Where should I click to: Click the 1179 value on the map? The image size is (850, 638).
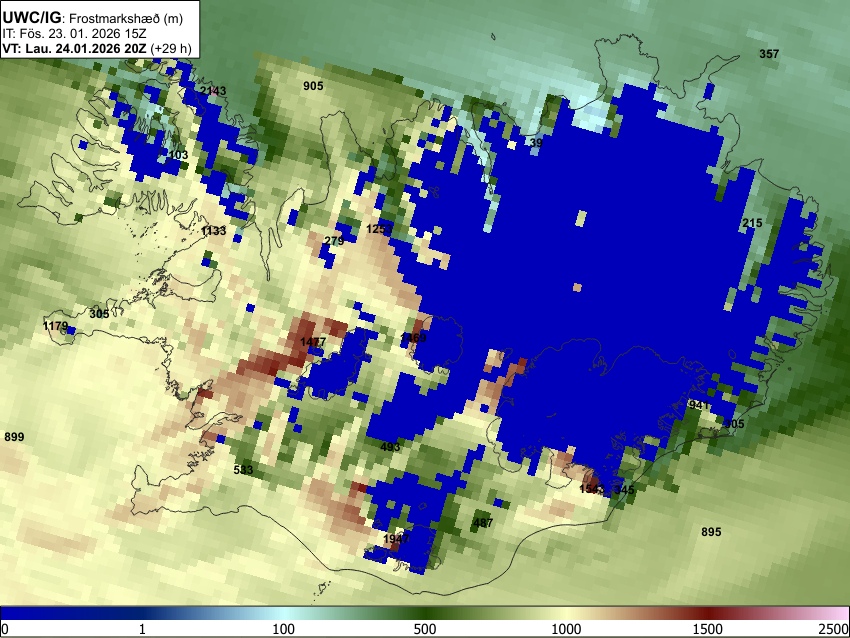click(x=55, y=326)
